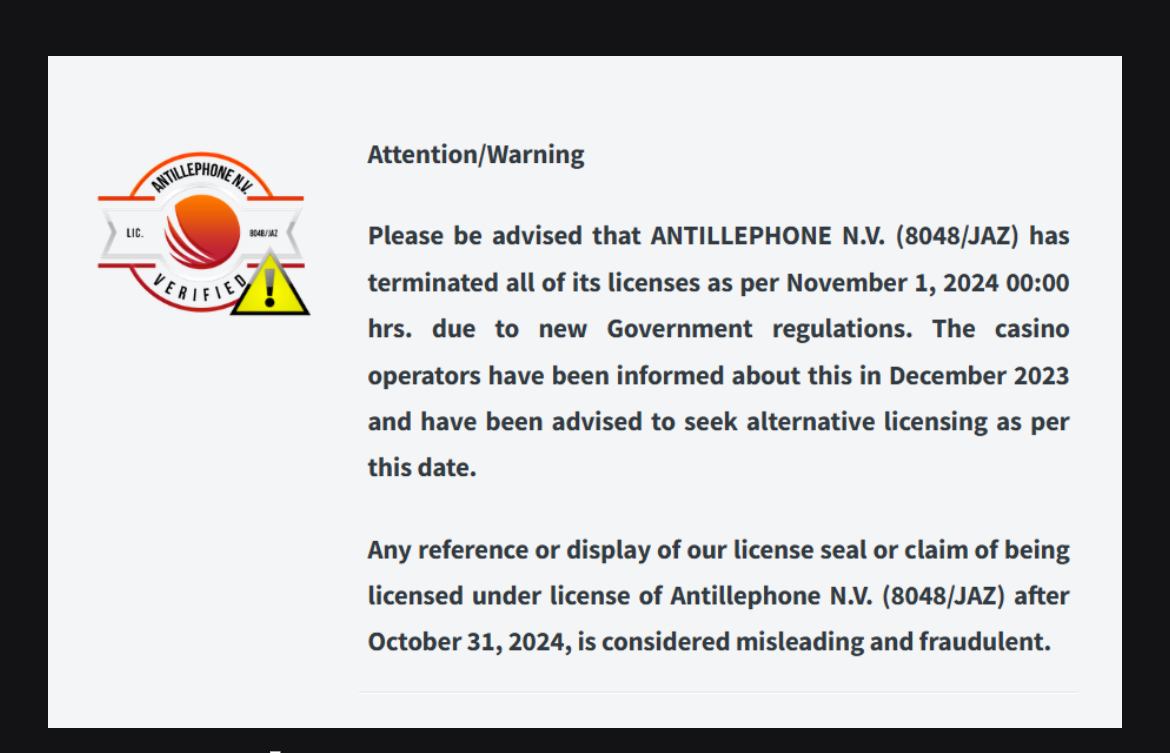Click the horizontal divider line below the notice

coord(718,691)
